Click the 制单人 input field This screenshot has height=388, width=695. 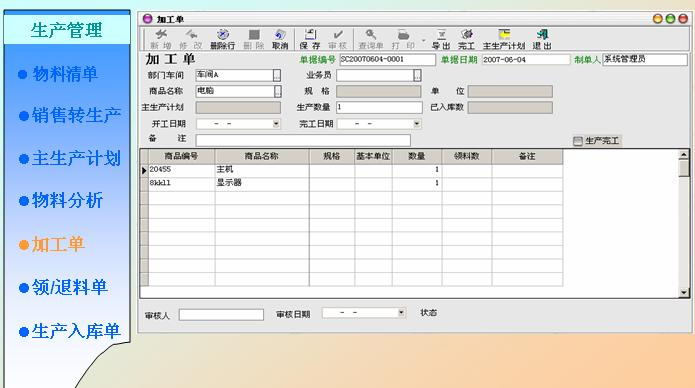point(645,59)
